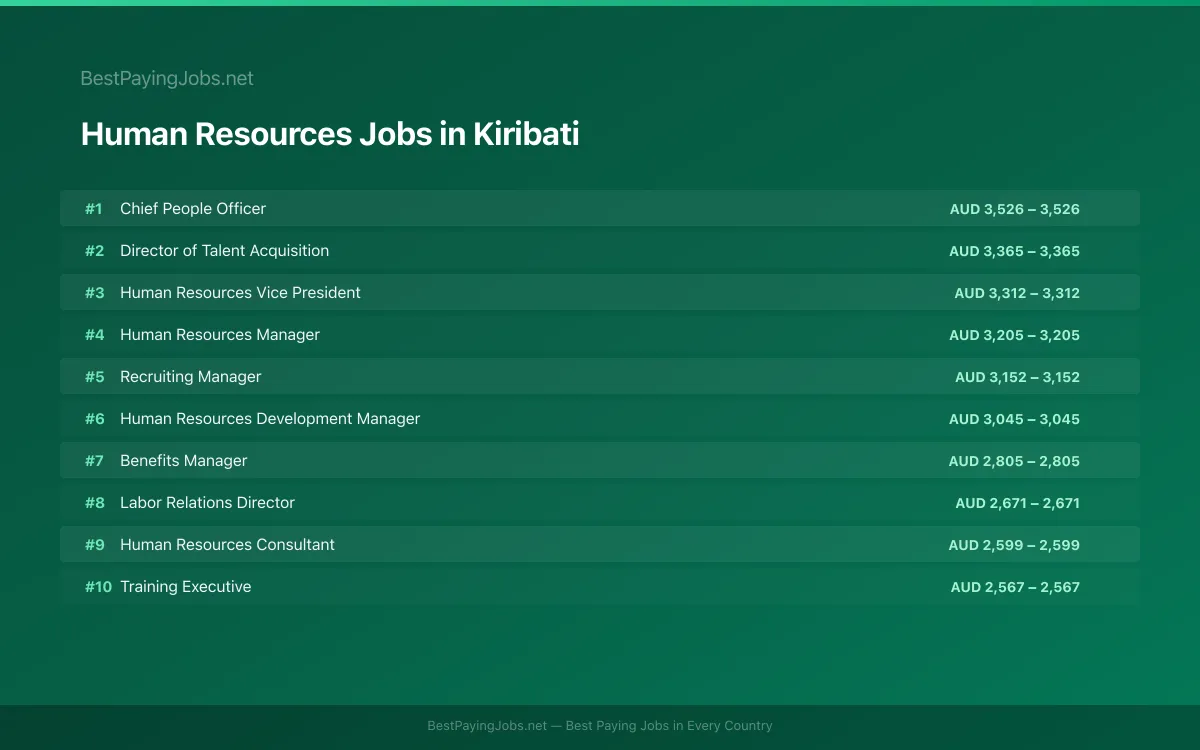The height and width of the screenshot is (750, 1200).
Task: Select Human Resources Development Manager title
Action: (270, 419)
